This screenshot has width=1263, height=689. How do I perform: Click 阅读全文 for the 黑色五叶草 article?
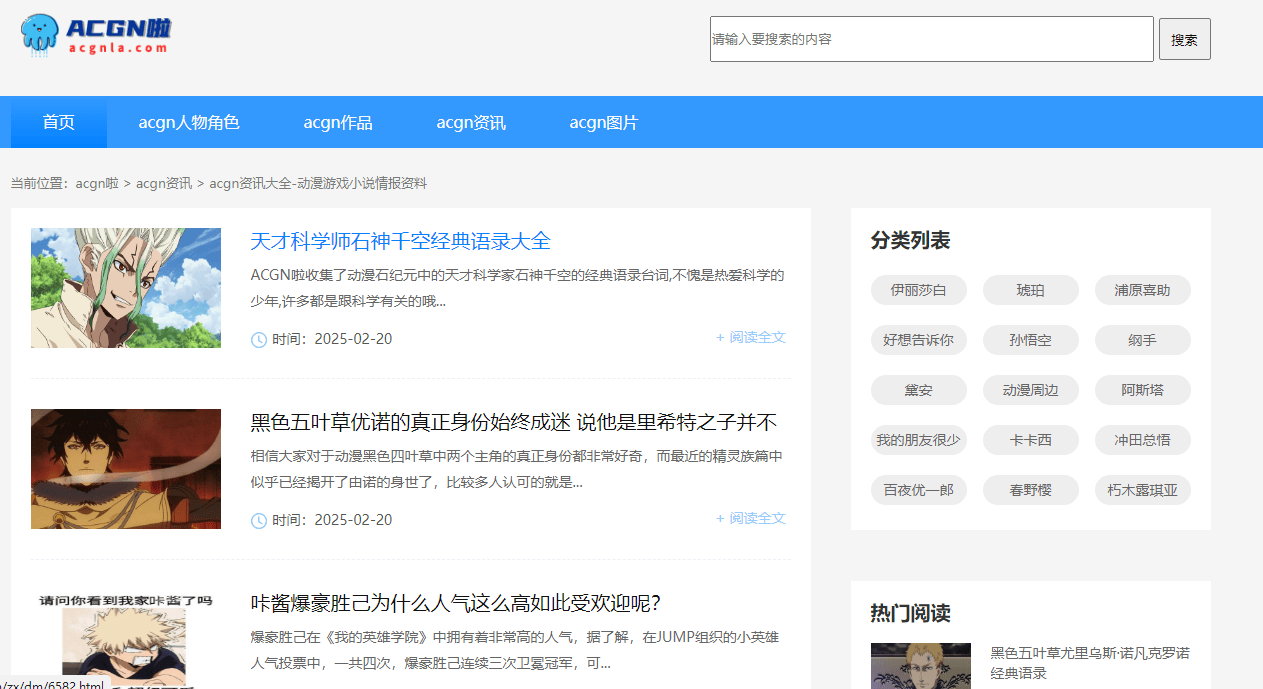tap(751, 518)
